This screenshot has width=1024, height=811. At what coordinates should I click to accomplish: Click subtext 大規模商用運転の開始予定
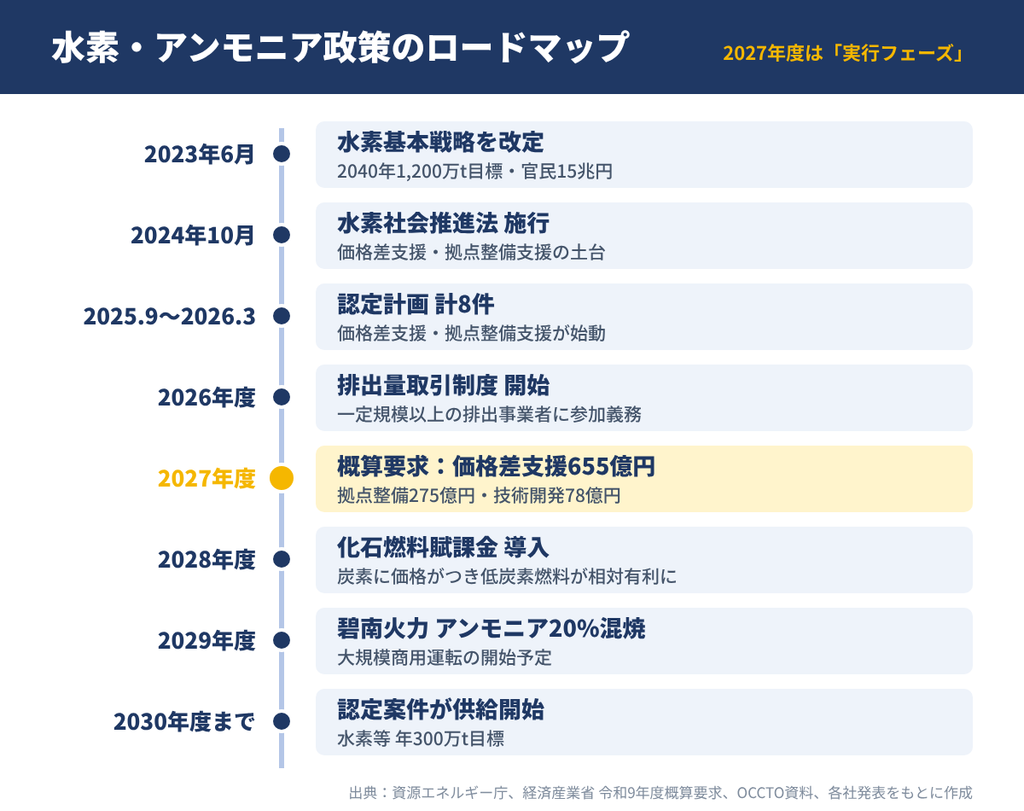tap(444, 658)
